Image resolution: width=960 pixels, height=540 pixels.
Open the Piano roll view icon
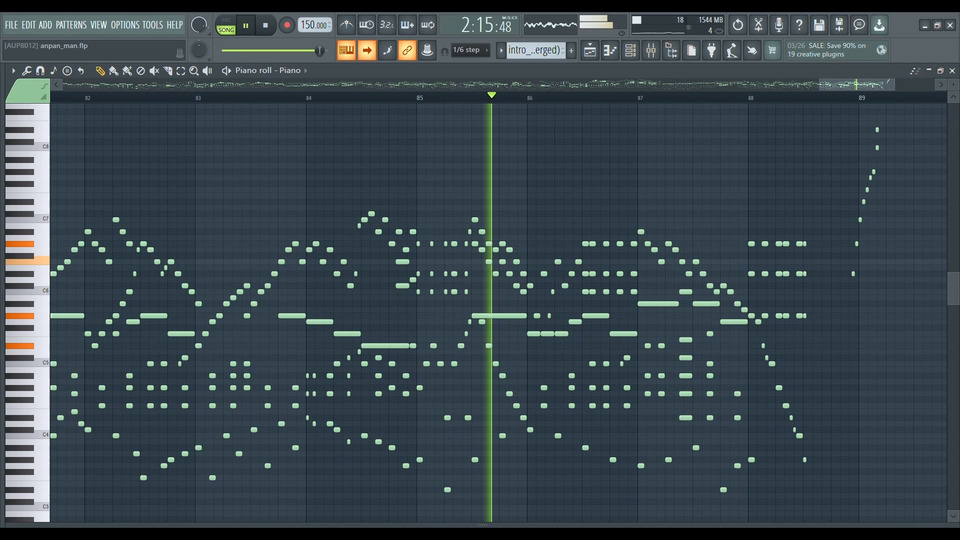(x=610, y=51)
